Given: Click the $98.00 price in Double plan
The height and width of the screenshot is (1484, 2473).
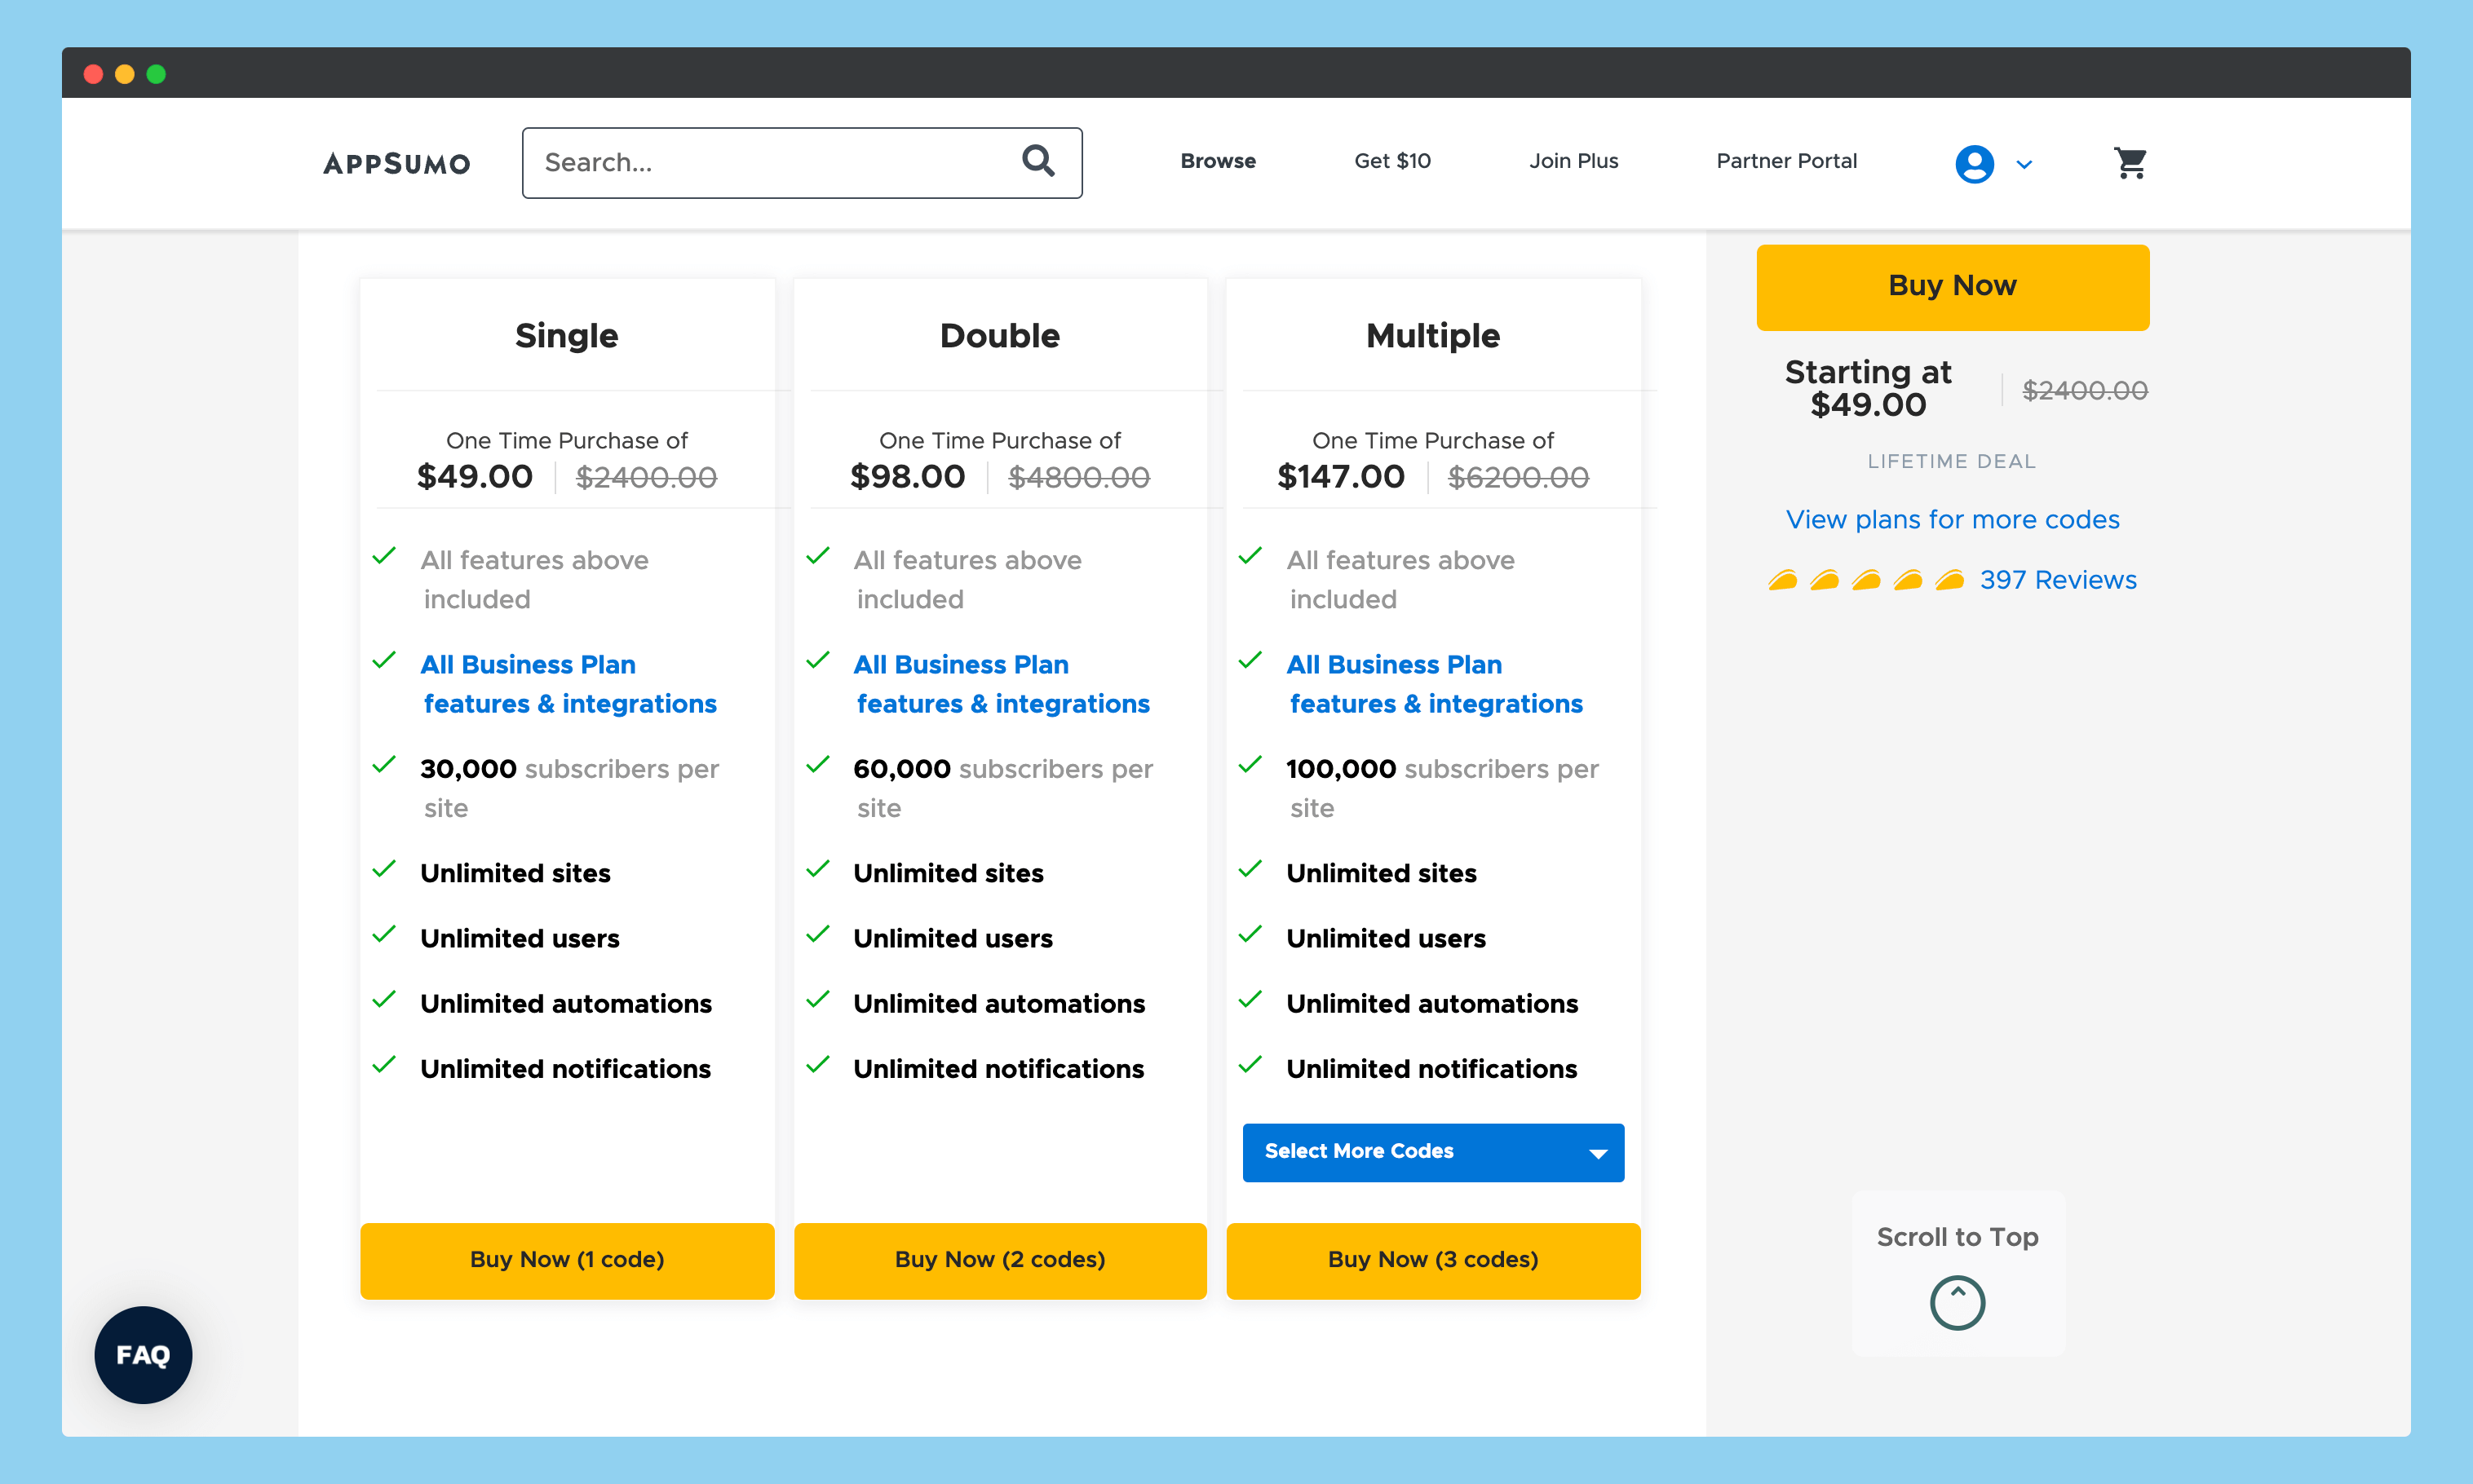Looking at the screenshot, I should tap(907, 477).
